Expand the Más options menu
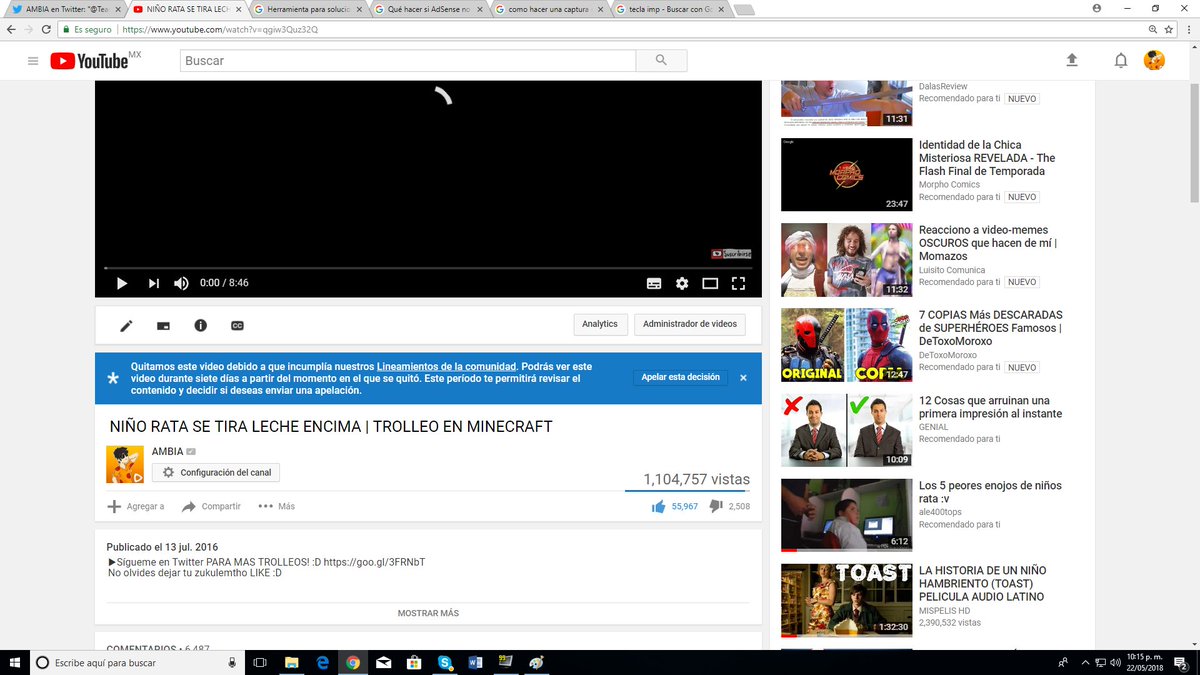1200x675 pixels. coord(277,506)
